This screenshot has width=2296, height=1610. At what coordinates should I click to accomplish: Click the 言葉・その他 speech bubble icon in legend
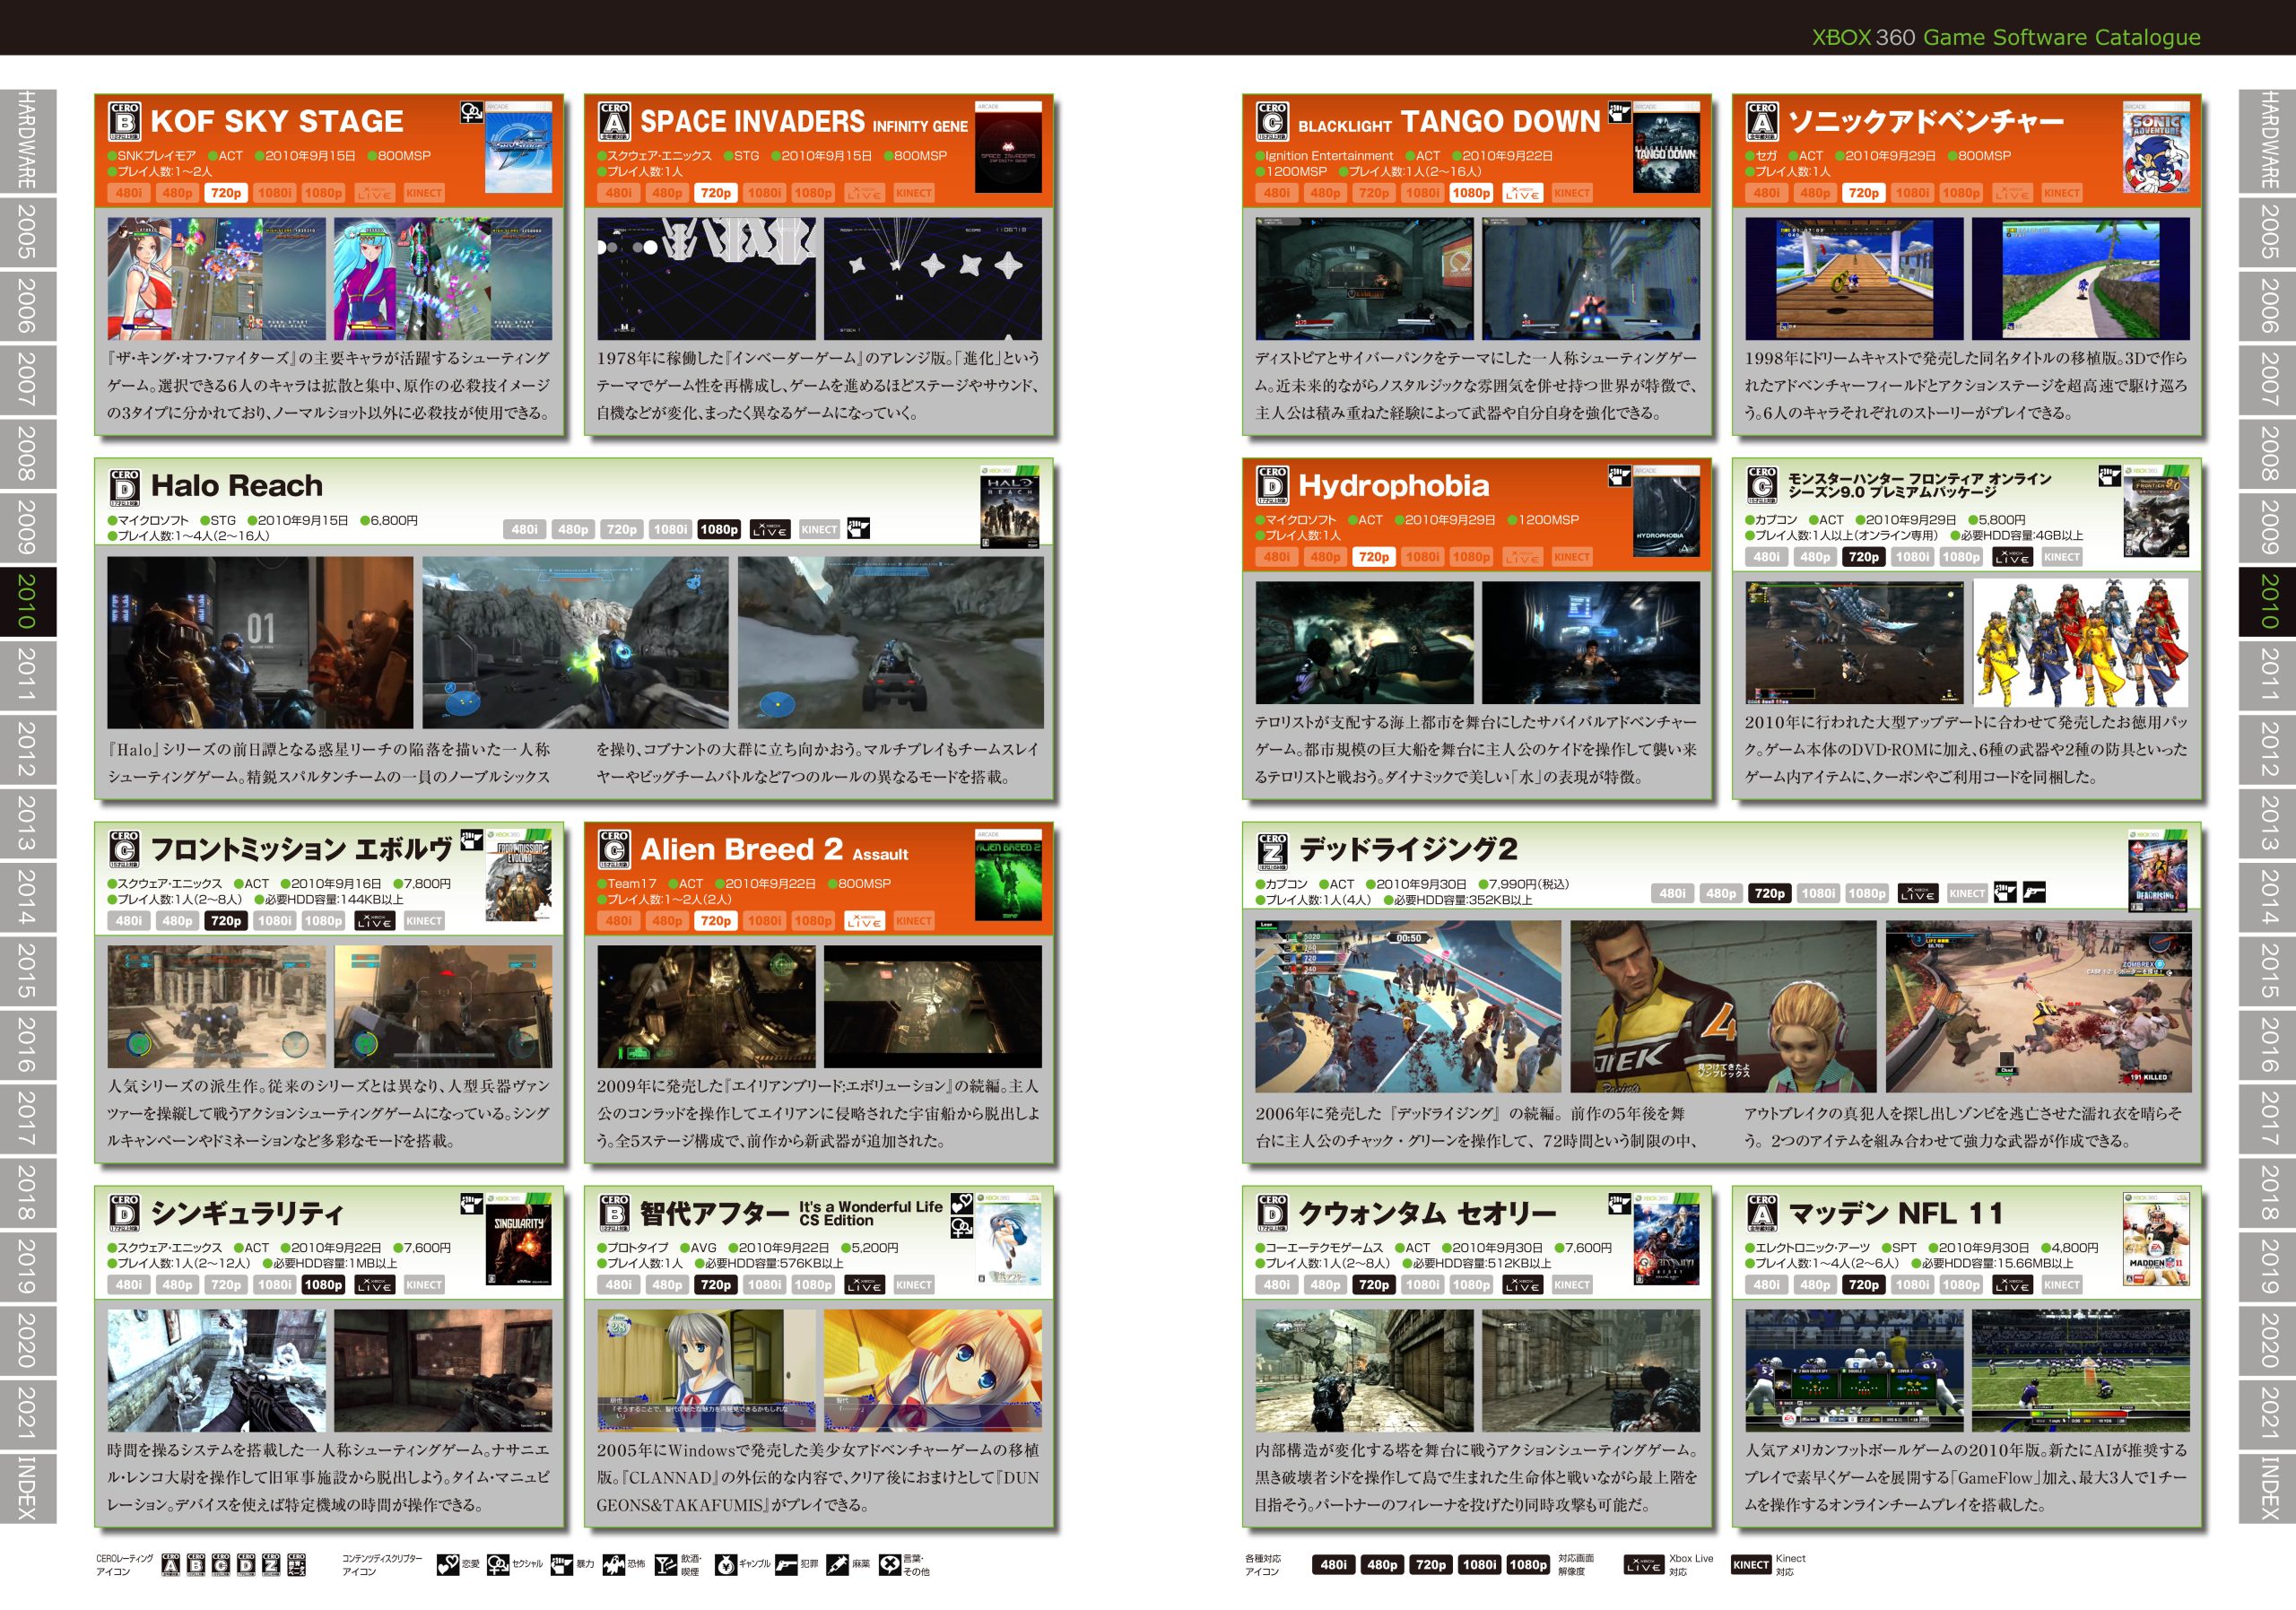(890, 1564)
